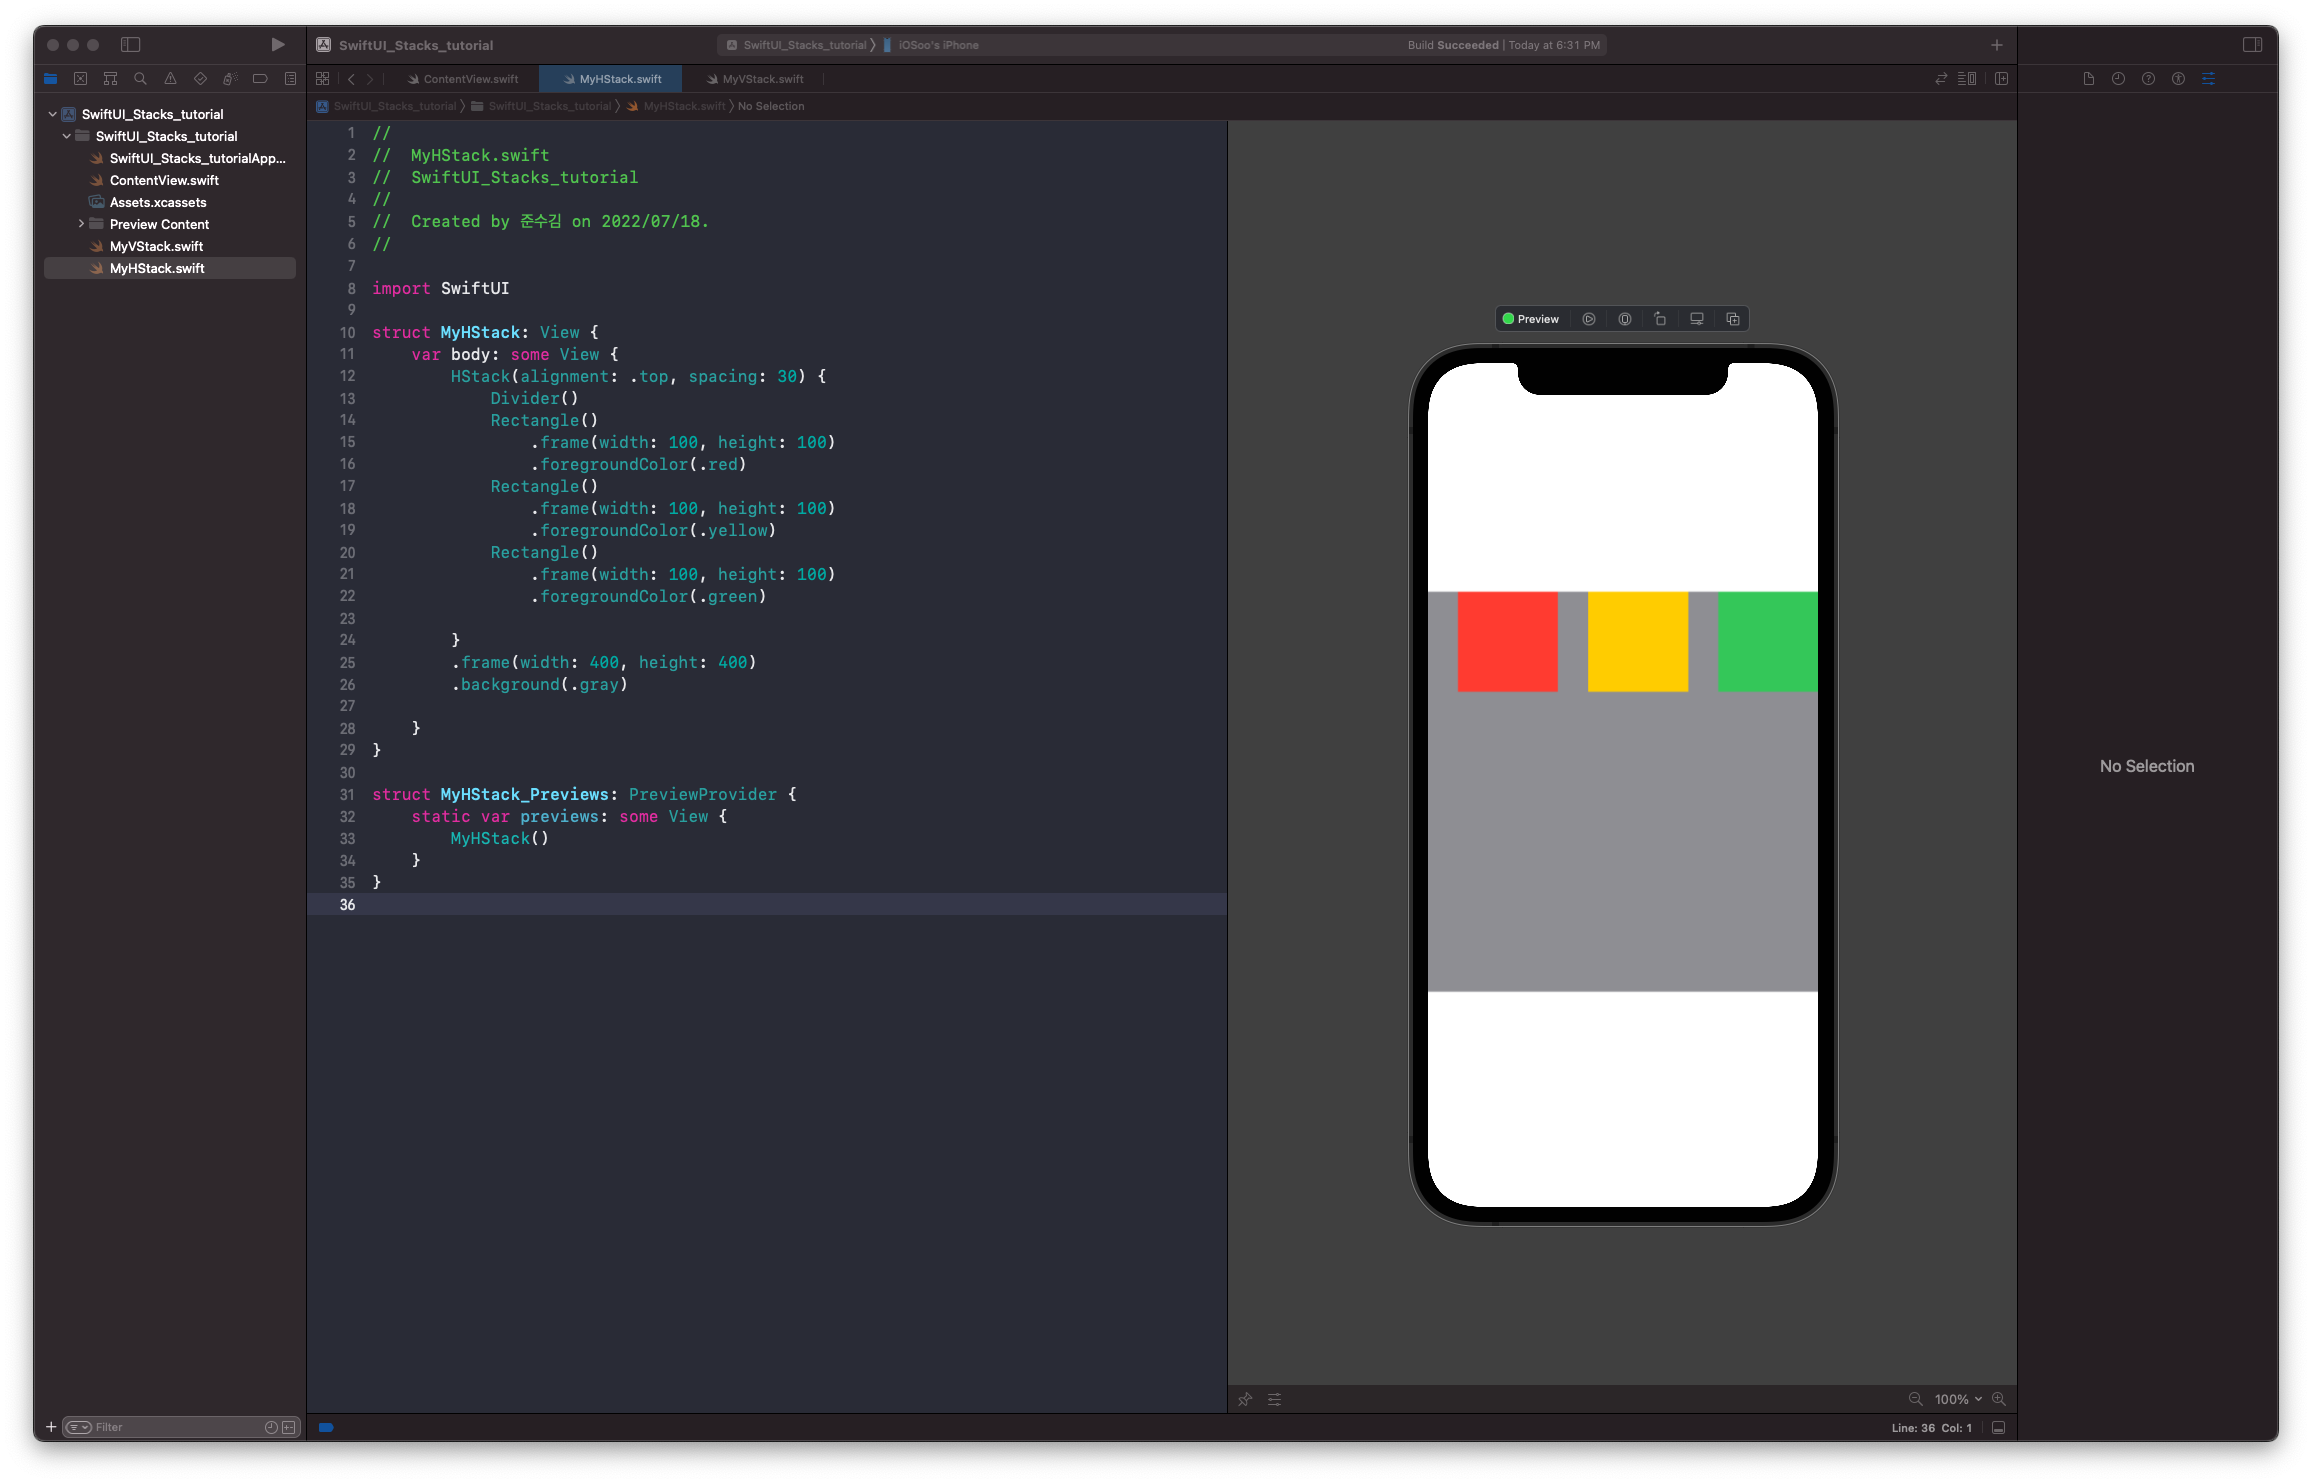Collapse the SwiftUI_Stacks_tutorial project root
2312x1483 pixels.
point(53,114)
